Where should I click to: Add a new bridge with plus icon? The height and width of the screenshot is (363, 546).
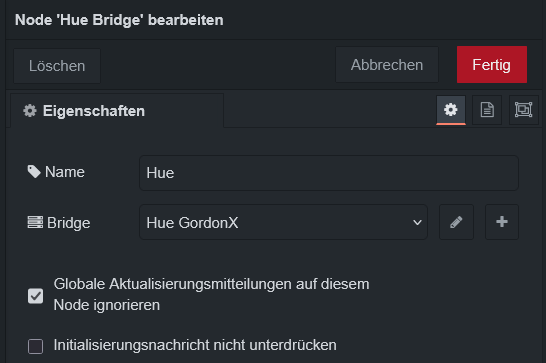[x=502, y=222]
